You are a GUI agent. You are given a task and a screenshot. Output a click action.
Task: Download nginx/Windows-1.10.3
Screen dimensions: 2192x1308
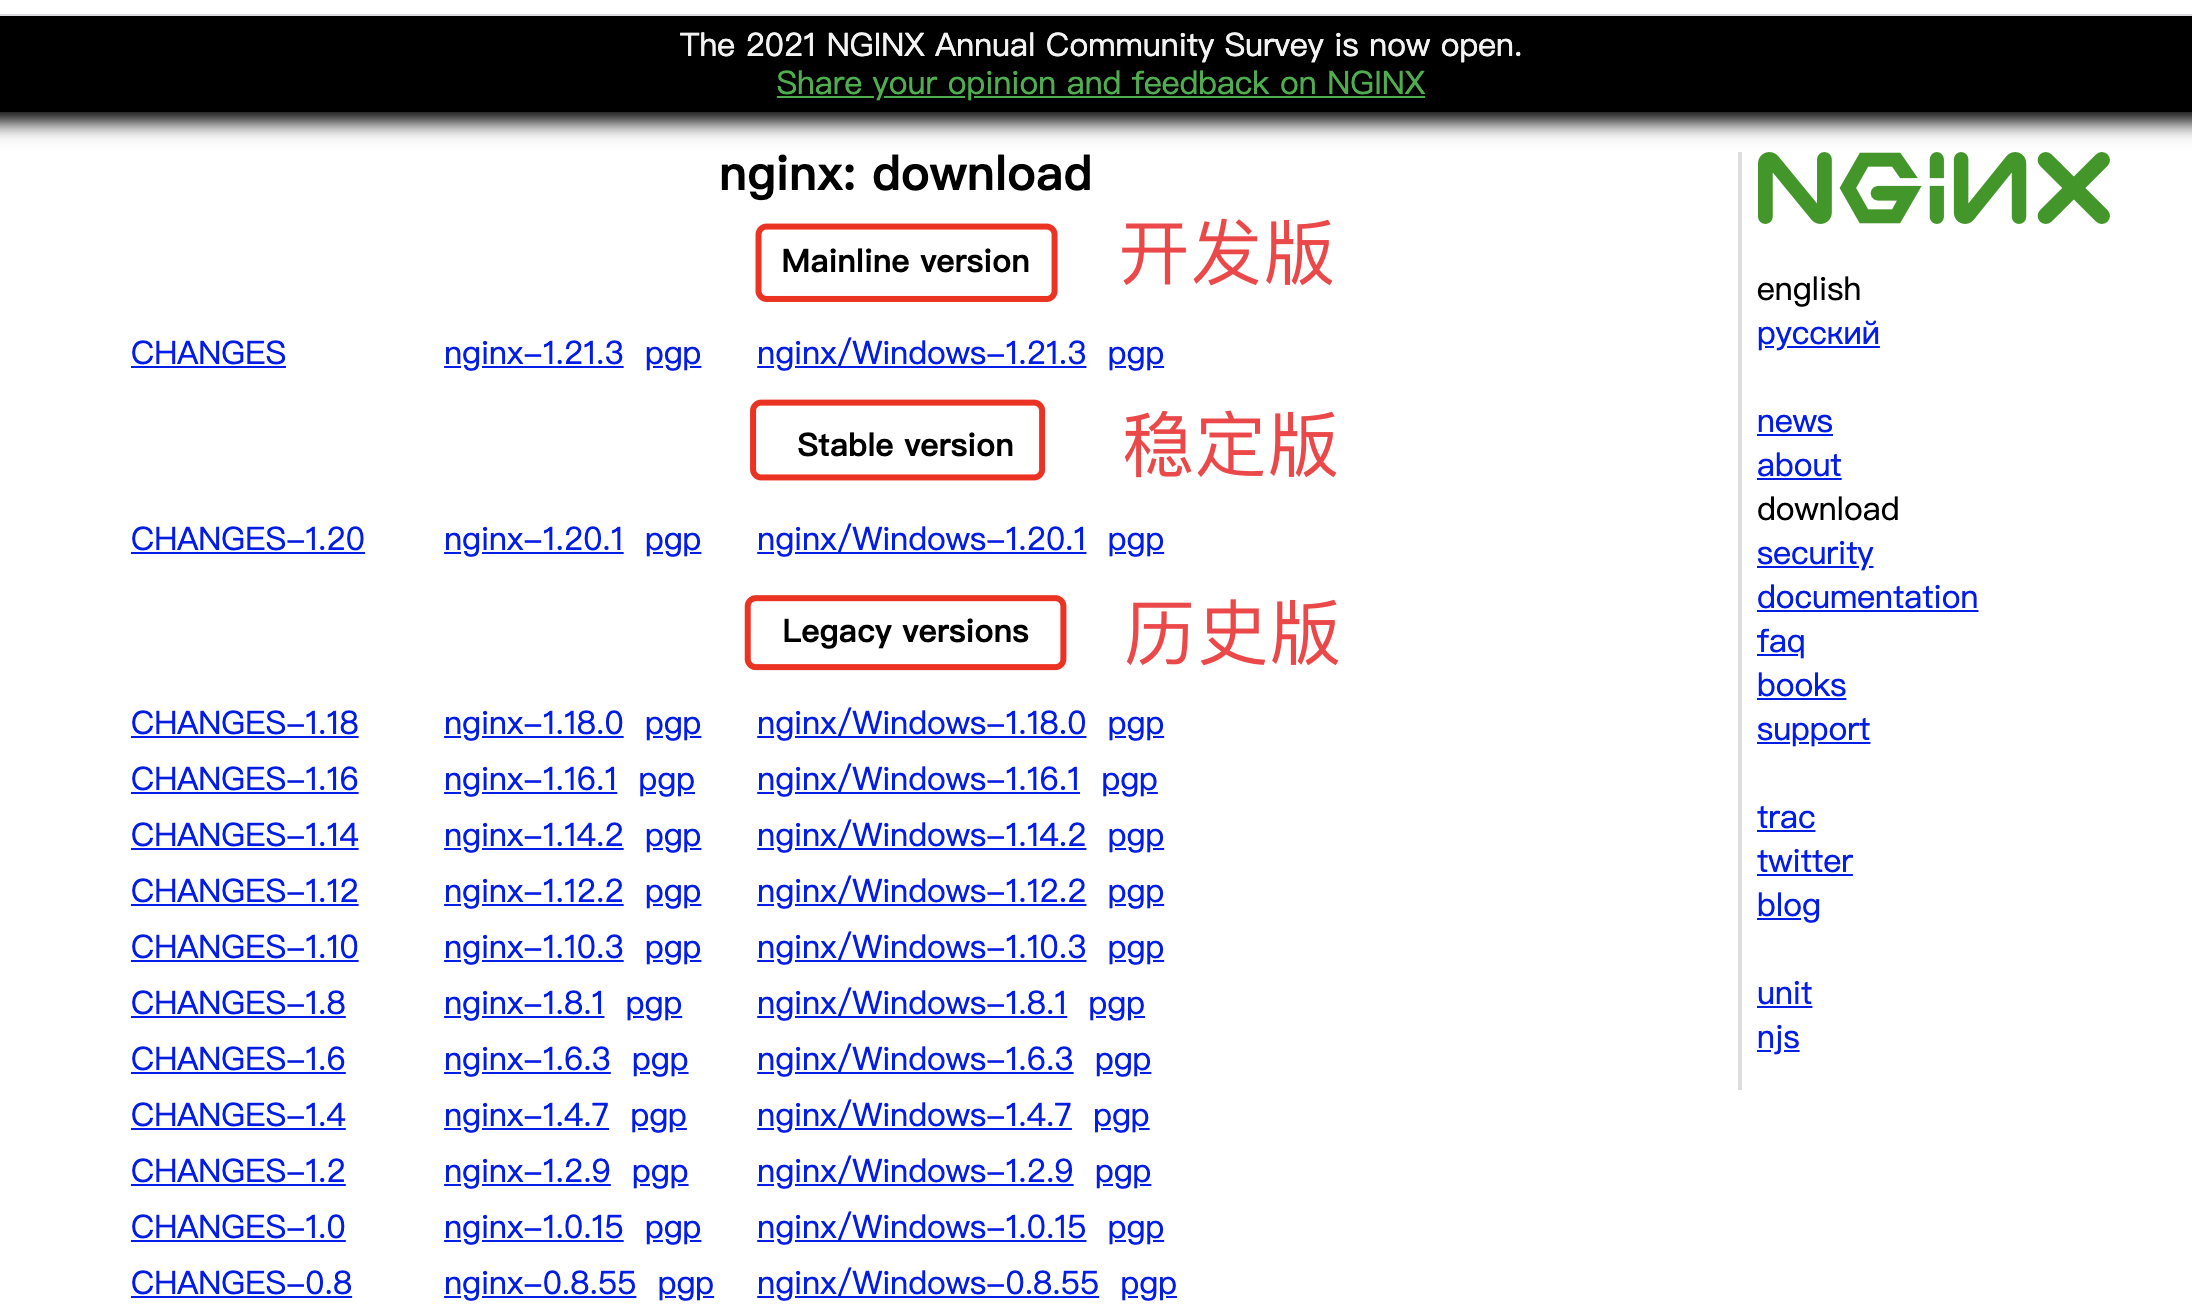tap(921, 947)
